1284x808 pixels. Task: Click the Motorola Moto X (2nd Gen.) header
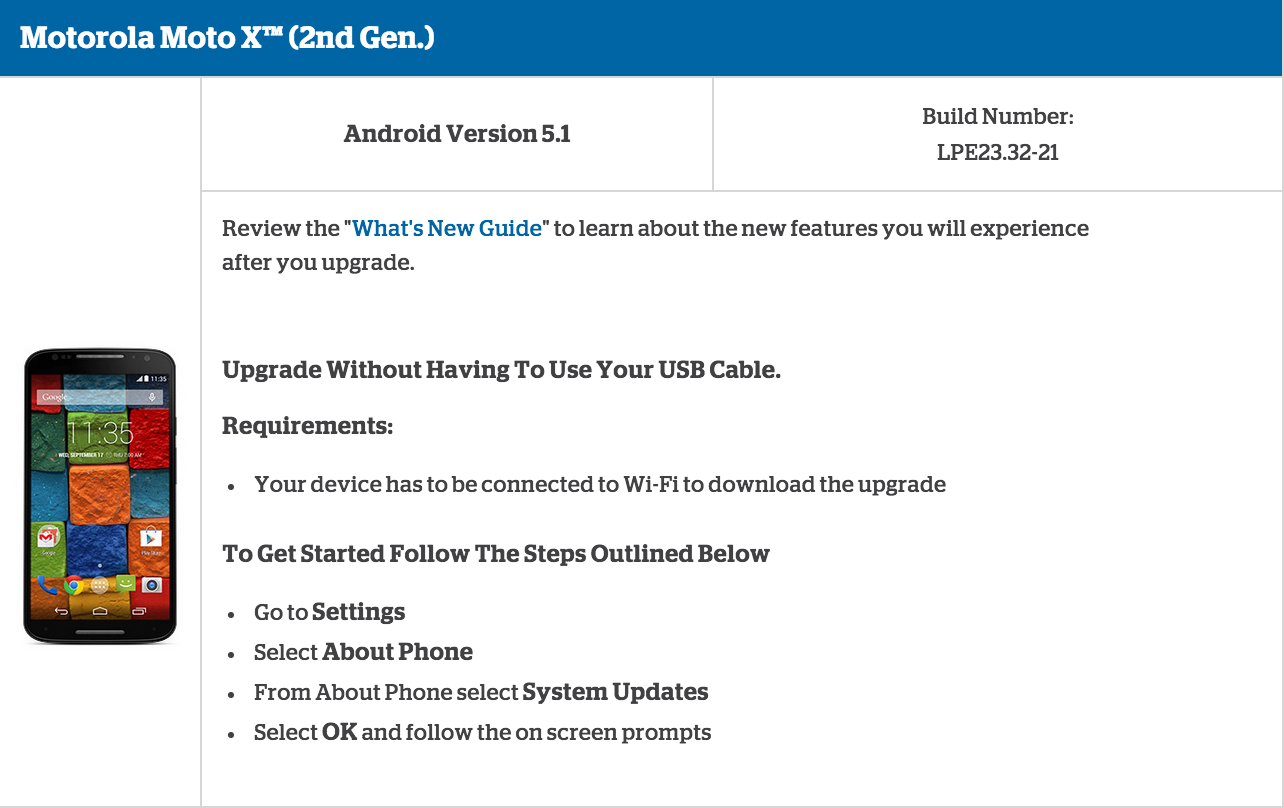pos(227,38)
